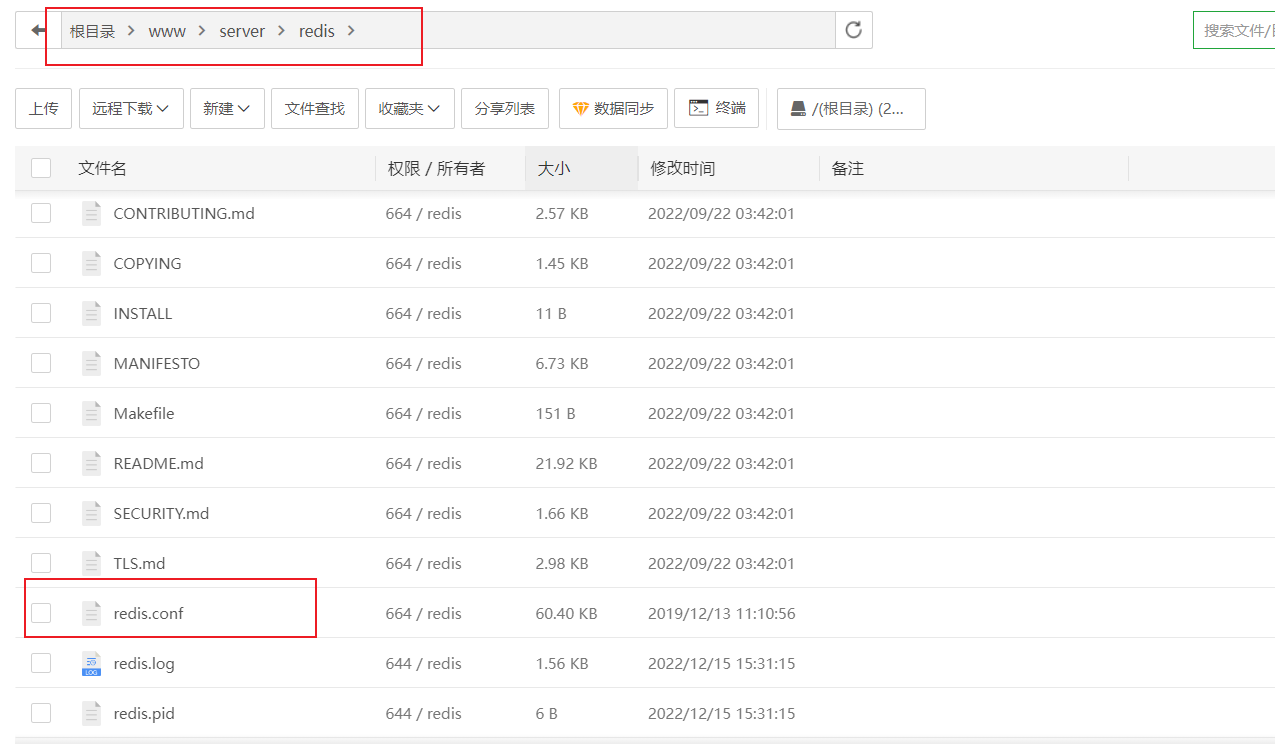The width and height of the screenshot is (1275, 755).
Task: Toggle the select-all checkbox in header
Action: click(41, 168)
